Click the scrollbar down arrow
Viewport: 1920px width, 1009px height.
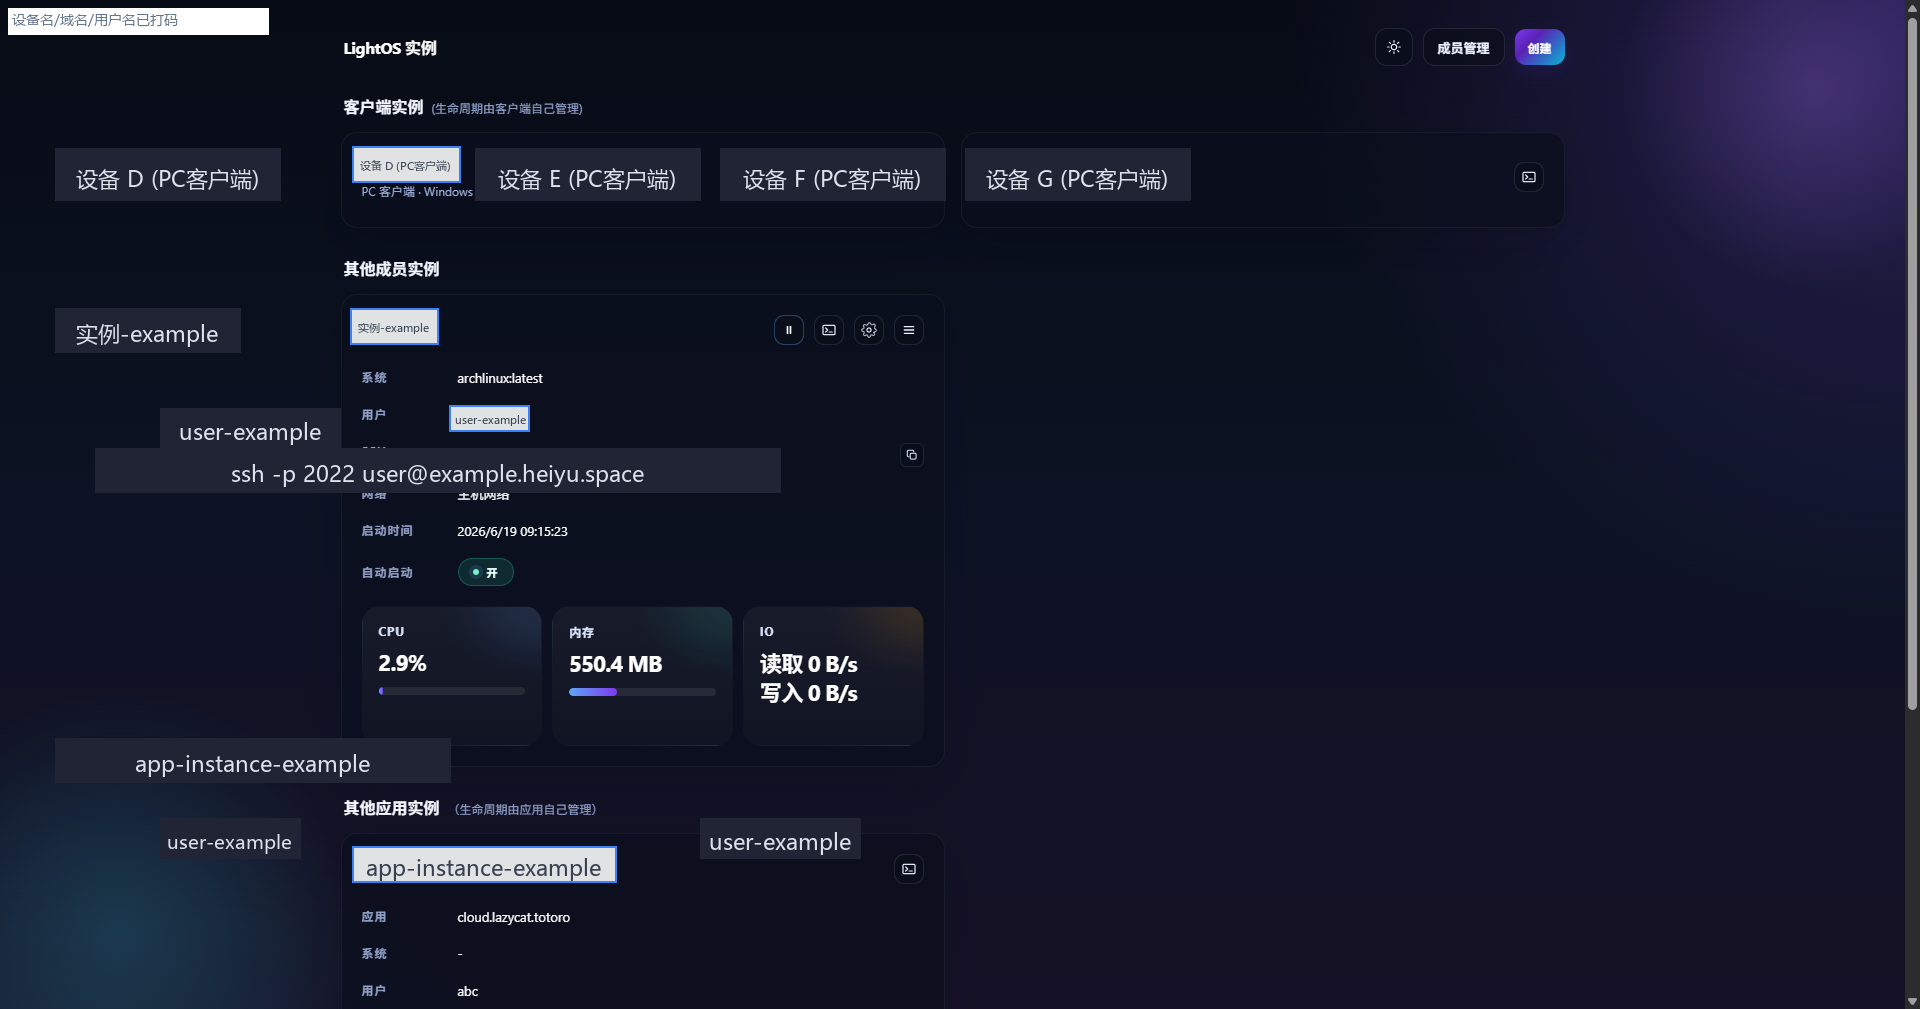[1912, 1001]
